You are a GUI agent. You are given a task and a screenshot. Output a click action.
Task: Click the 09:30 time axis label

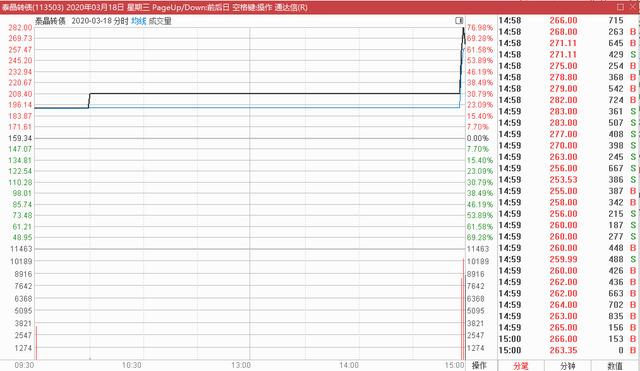[x=24, y=365]
